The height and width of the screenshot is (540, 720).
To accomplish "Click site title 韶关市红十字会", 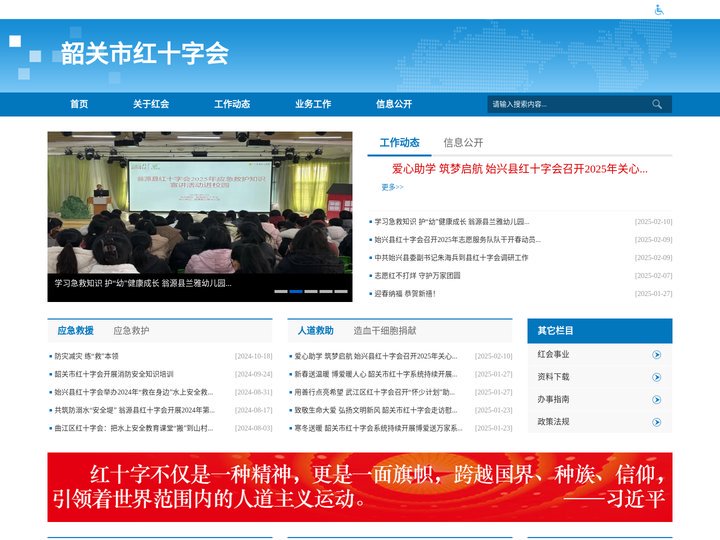I will 145,53.
